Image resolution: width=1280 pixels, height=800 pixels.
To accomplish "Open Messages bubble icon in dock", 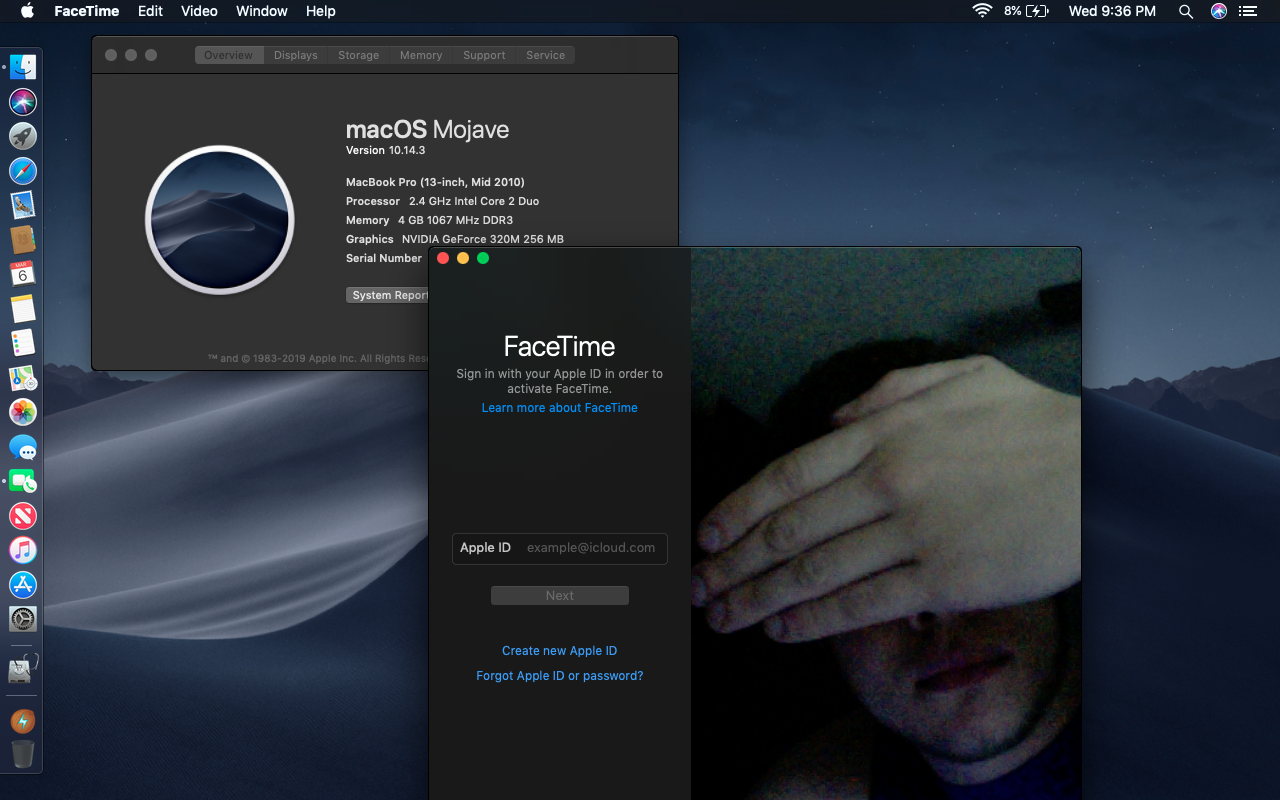I will tap(23, 447).
